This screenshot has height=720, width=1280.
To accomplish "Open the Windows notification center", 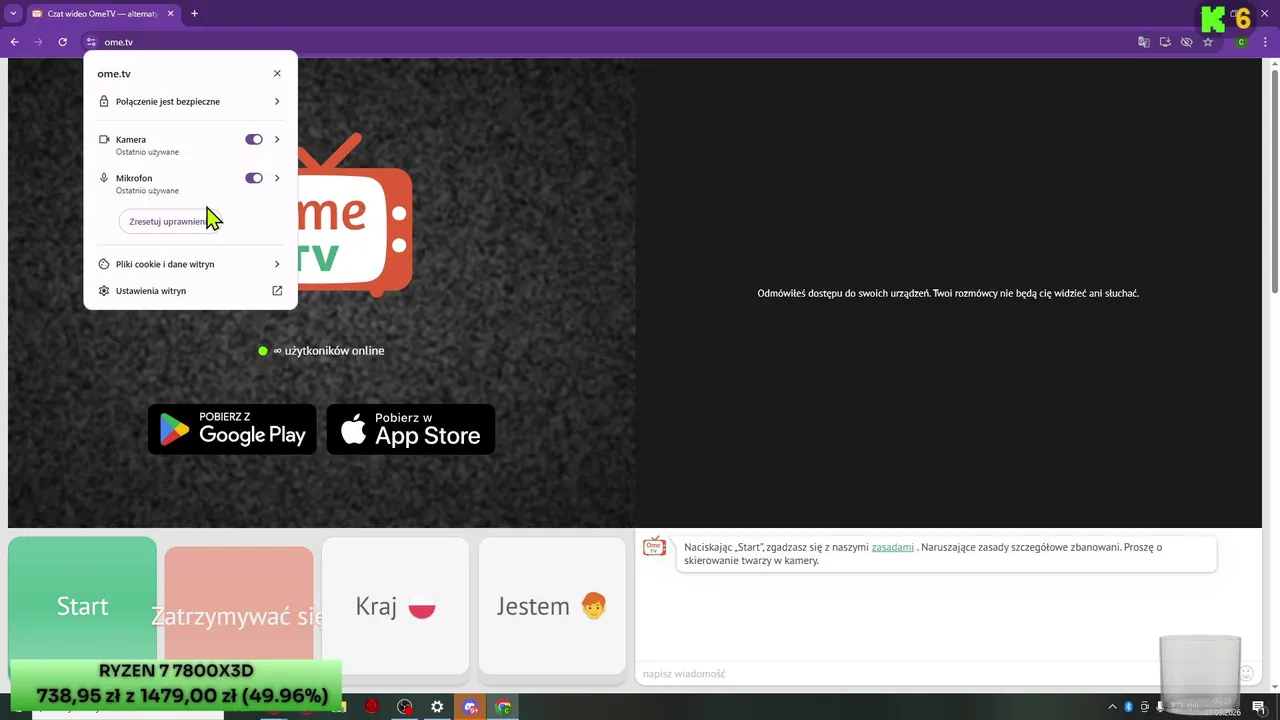I will click(x=1259, y=707).
